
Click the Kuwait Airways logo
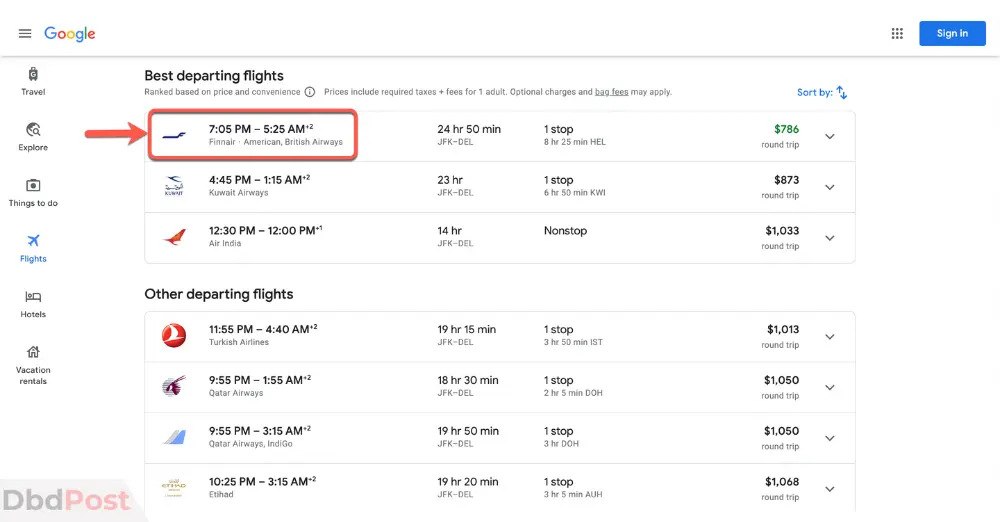click(174, 186)
